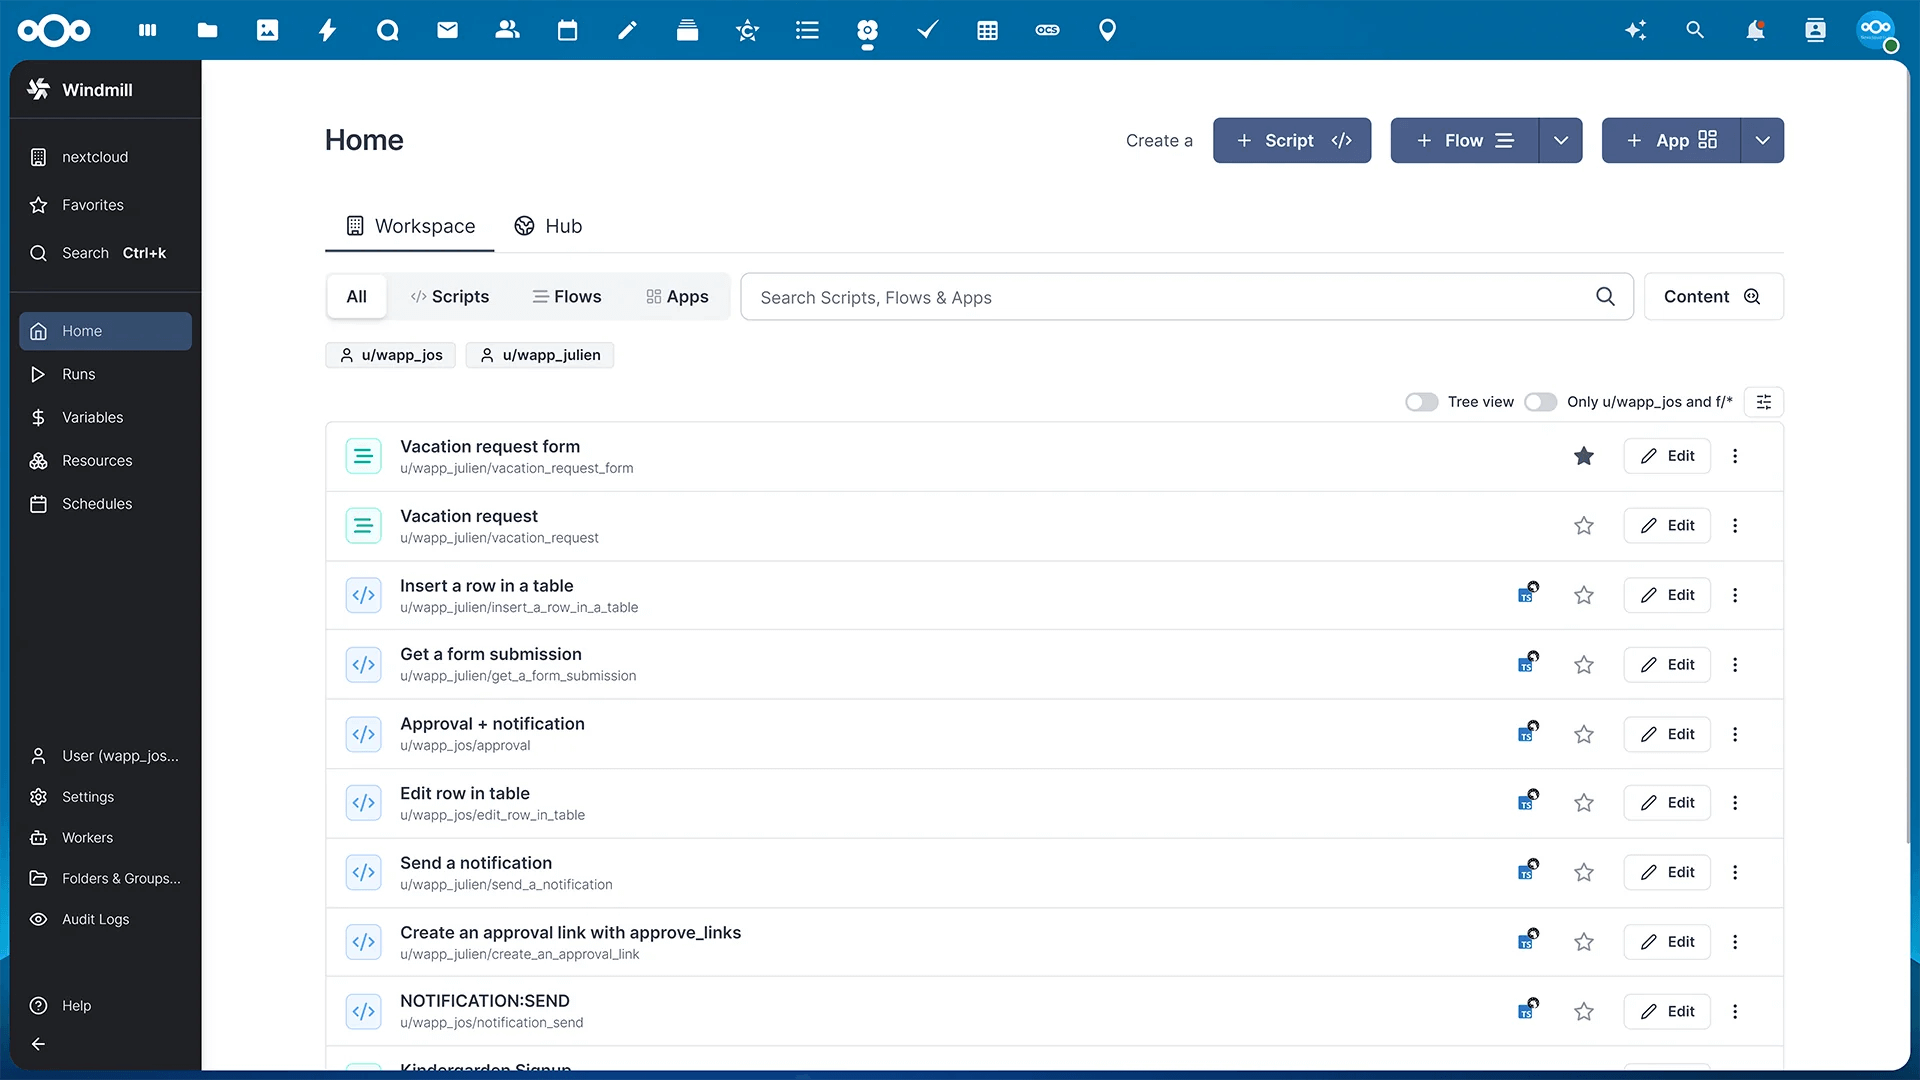1920x1080 pixels.
Task: Create a new Script
Action: tap(1291, 140)
